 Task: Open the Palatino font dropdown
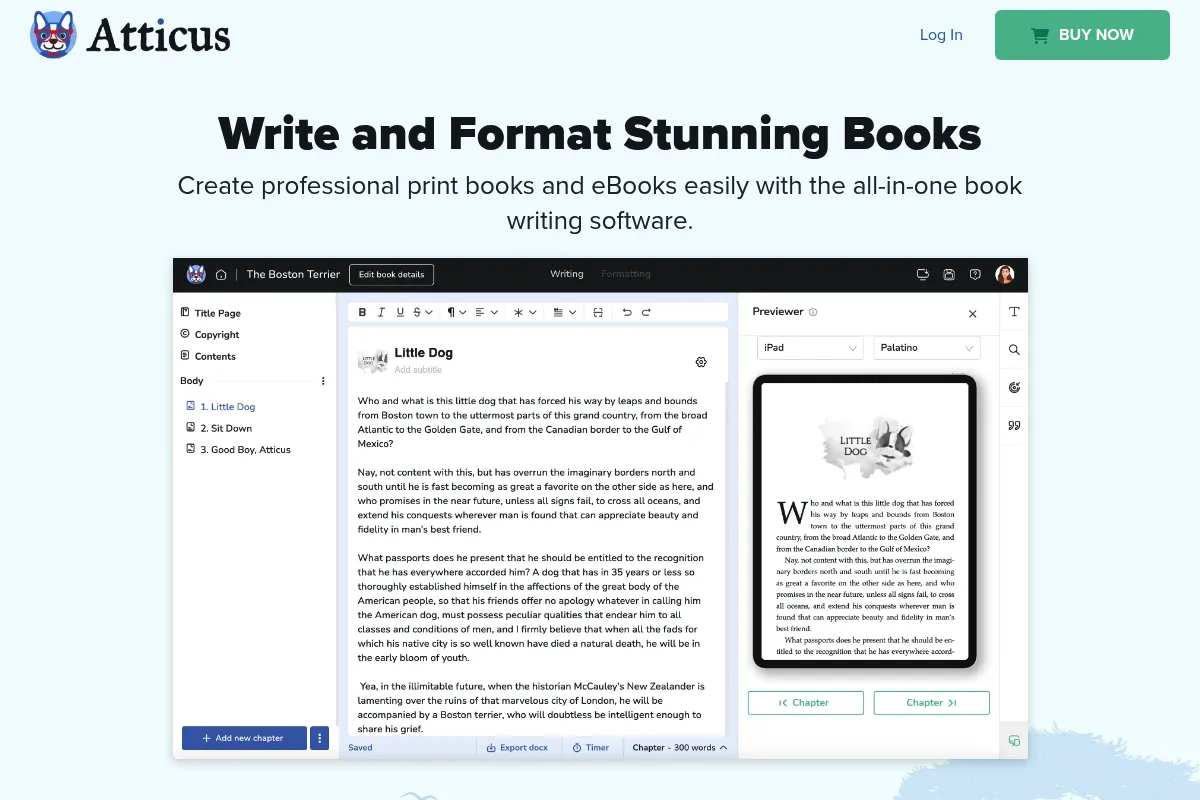click(x=927, y=348)
